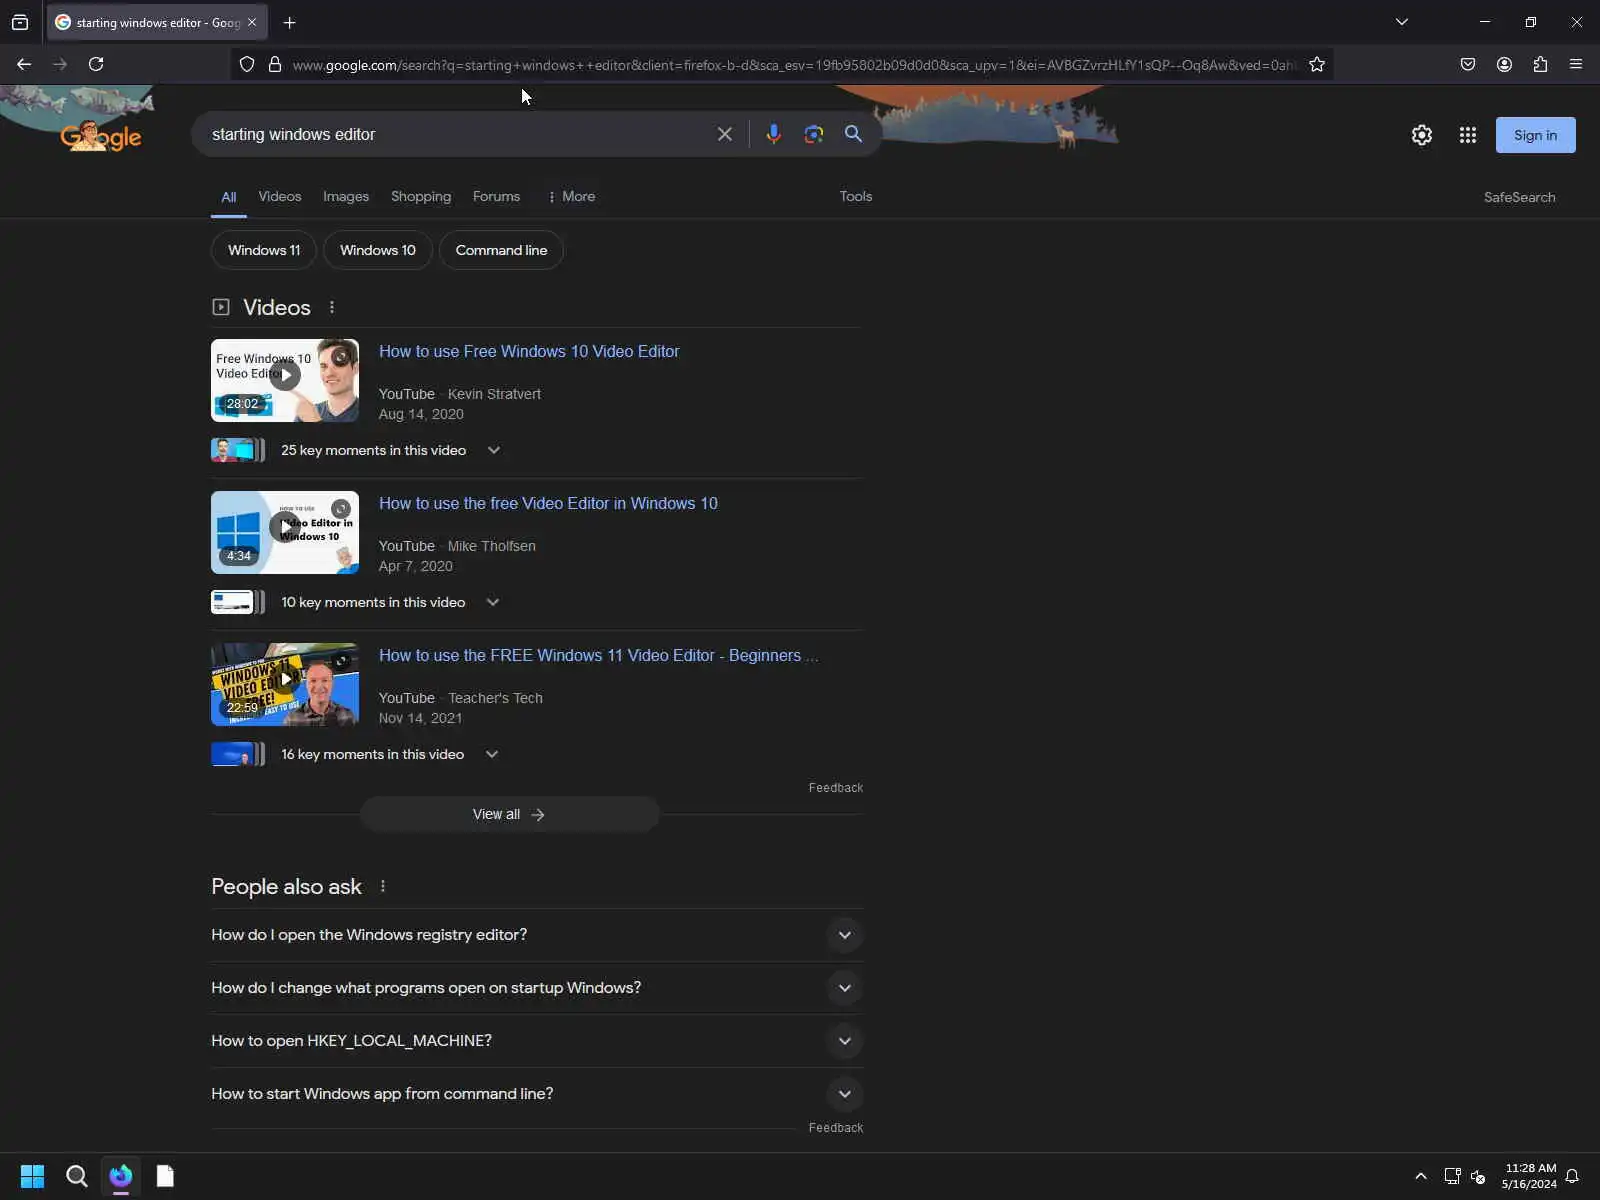The image size is (1600, 1200).
Task: Open the Google apps grid
Action: [1467, 135]
